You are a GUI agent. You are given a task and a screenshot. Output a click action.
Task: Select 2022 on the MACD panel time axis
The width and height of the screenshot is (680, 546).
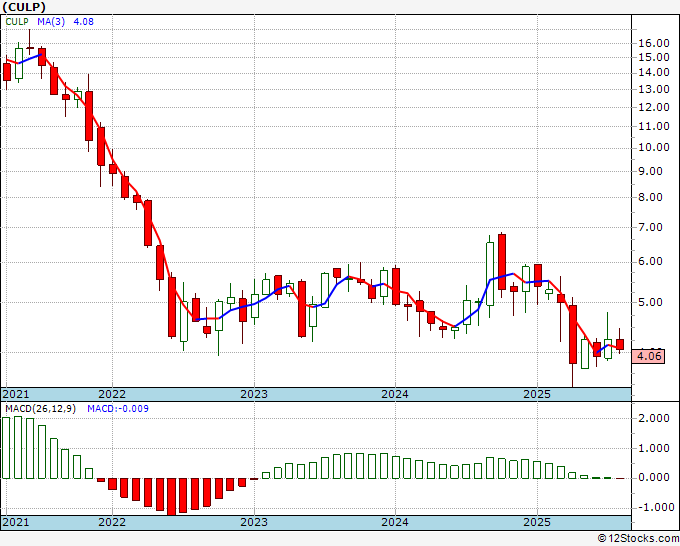tap(112, 522)
